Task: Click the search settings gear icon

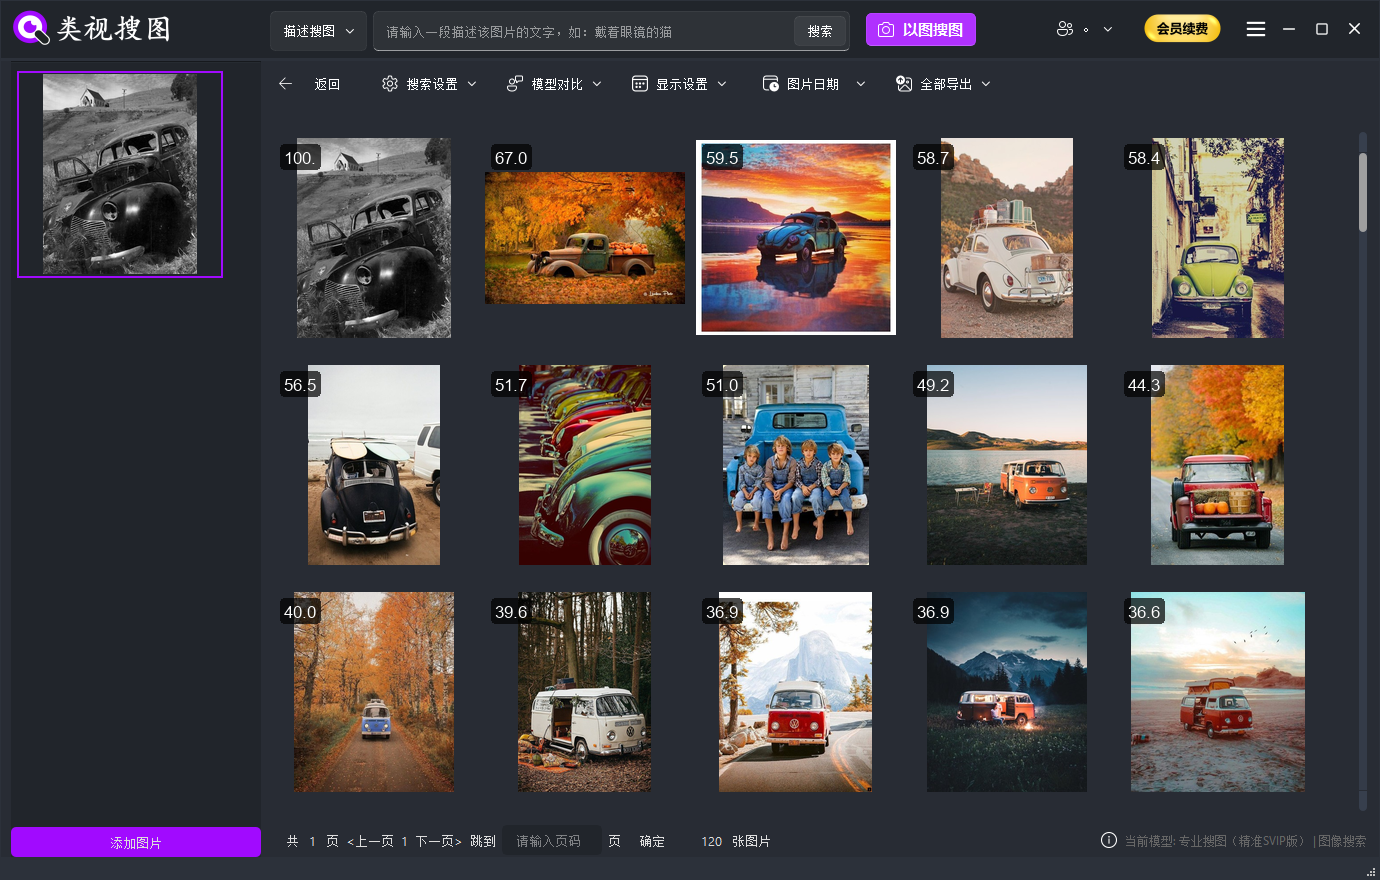Action: pos(390,84)
